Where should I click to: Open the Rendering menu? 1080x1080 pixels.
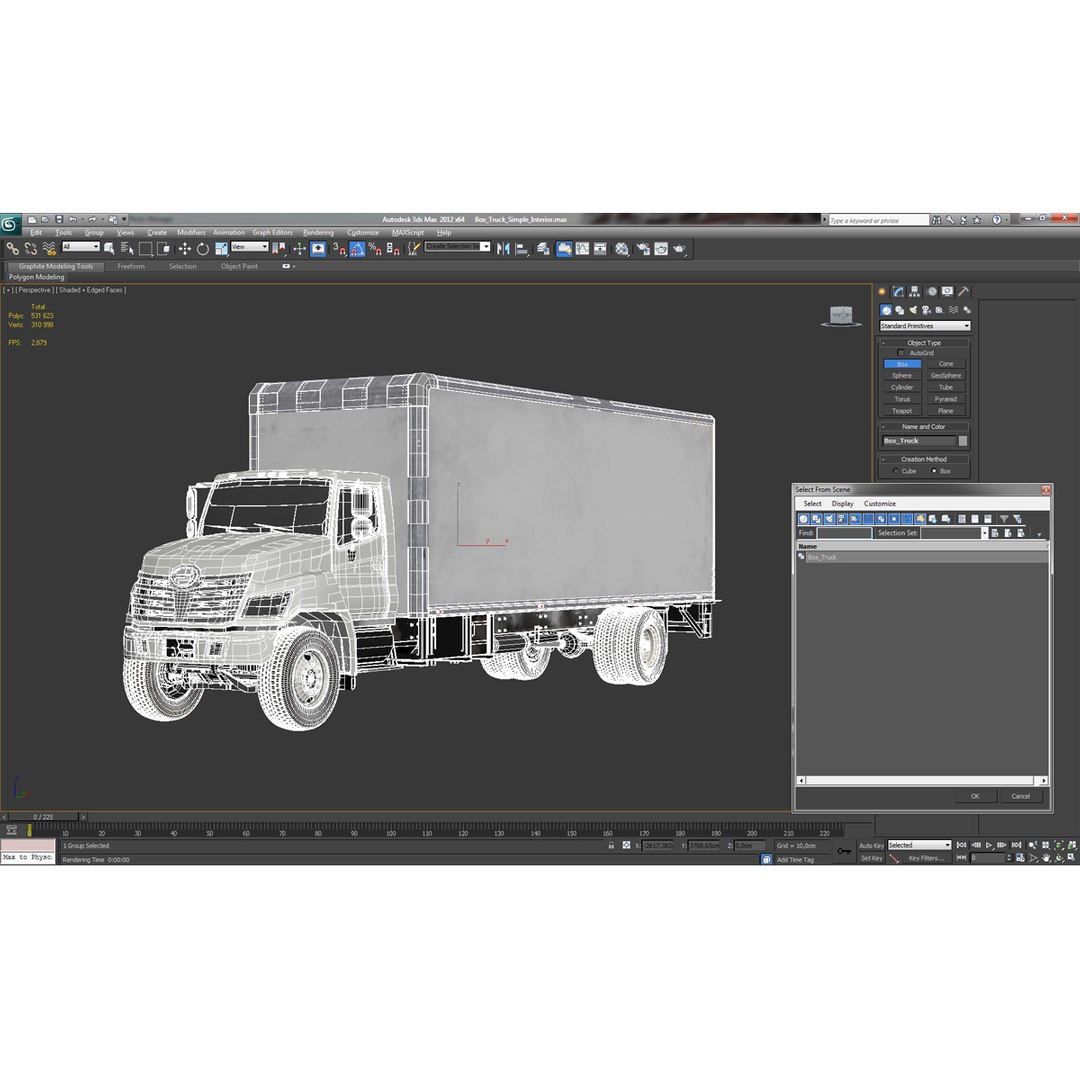pyautogui.click(x=318, y=233)
